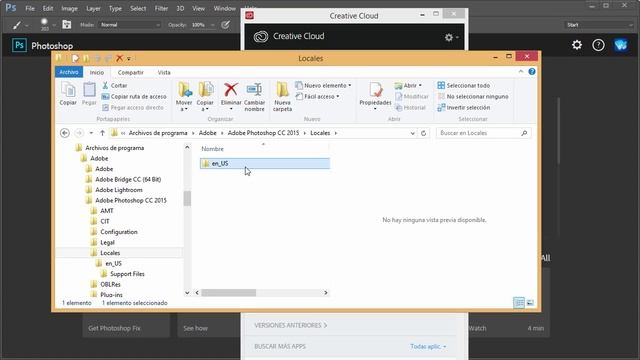Select Support Files folder in tree

pyautogui.click(x=127, y=274)
